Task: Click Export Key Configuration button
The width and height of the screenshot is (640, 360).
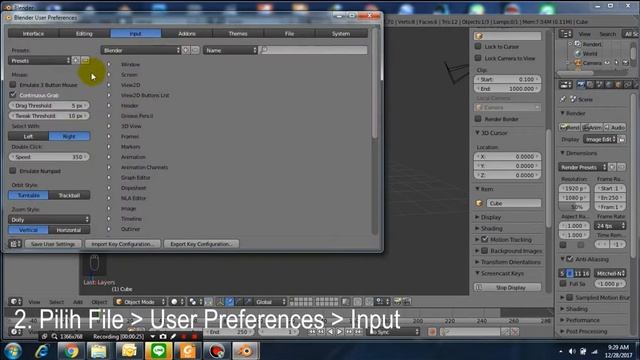Action: coord(202,244)
